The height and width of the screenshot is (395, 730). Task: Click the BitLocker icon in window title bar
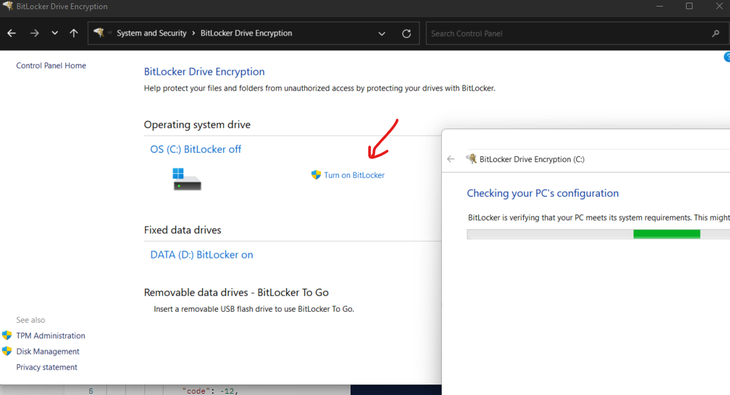point(7,6)
